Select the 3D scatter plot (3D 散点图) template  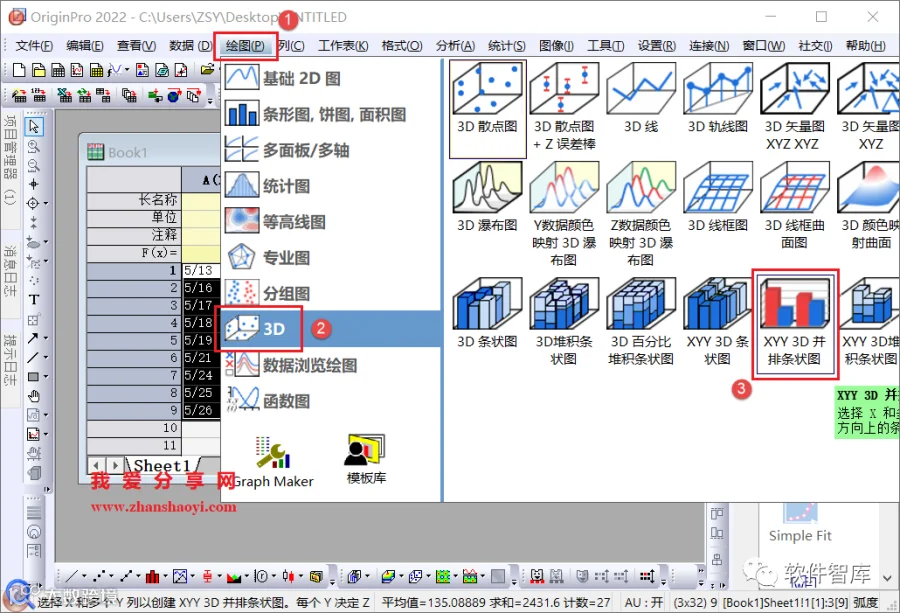(487, 108)
